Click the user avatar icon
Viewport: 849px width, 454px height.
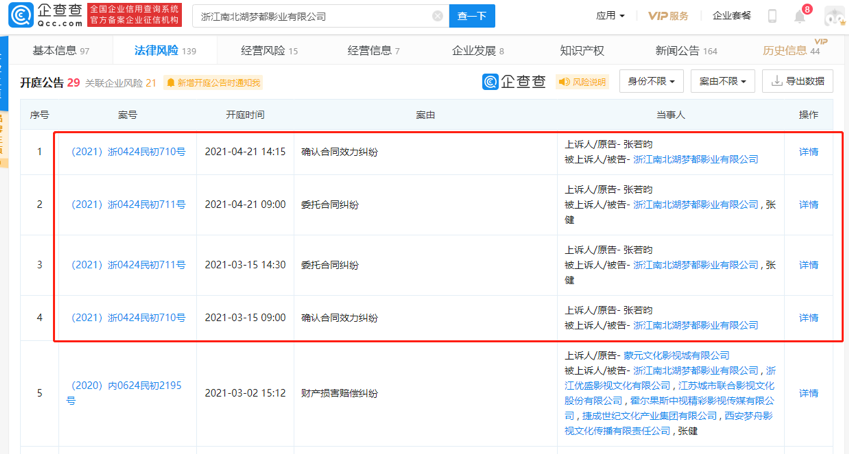point(831,17)
